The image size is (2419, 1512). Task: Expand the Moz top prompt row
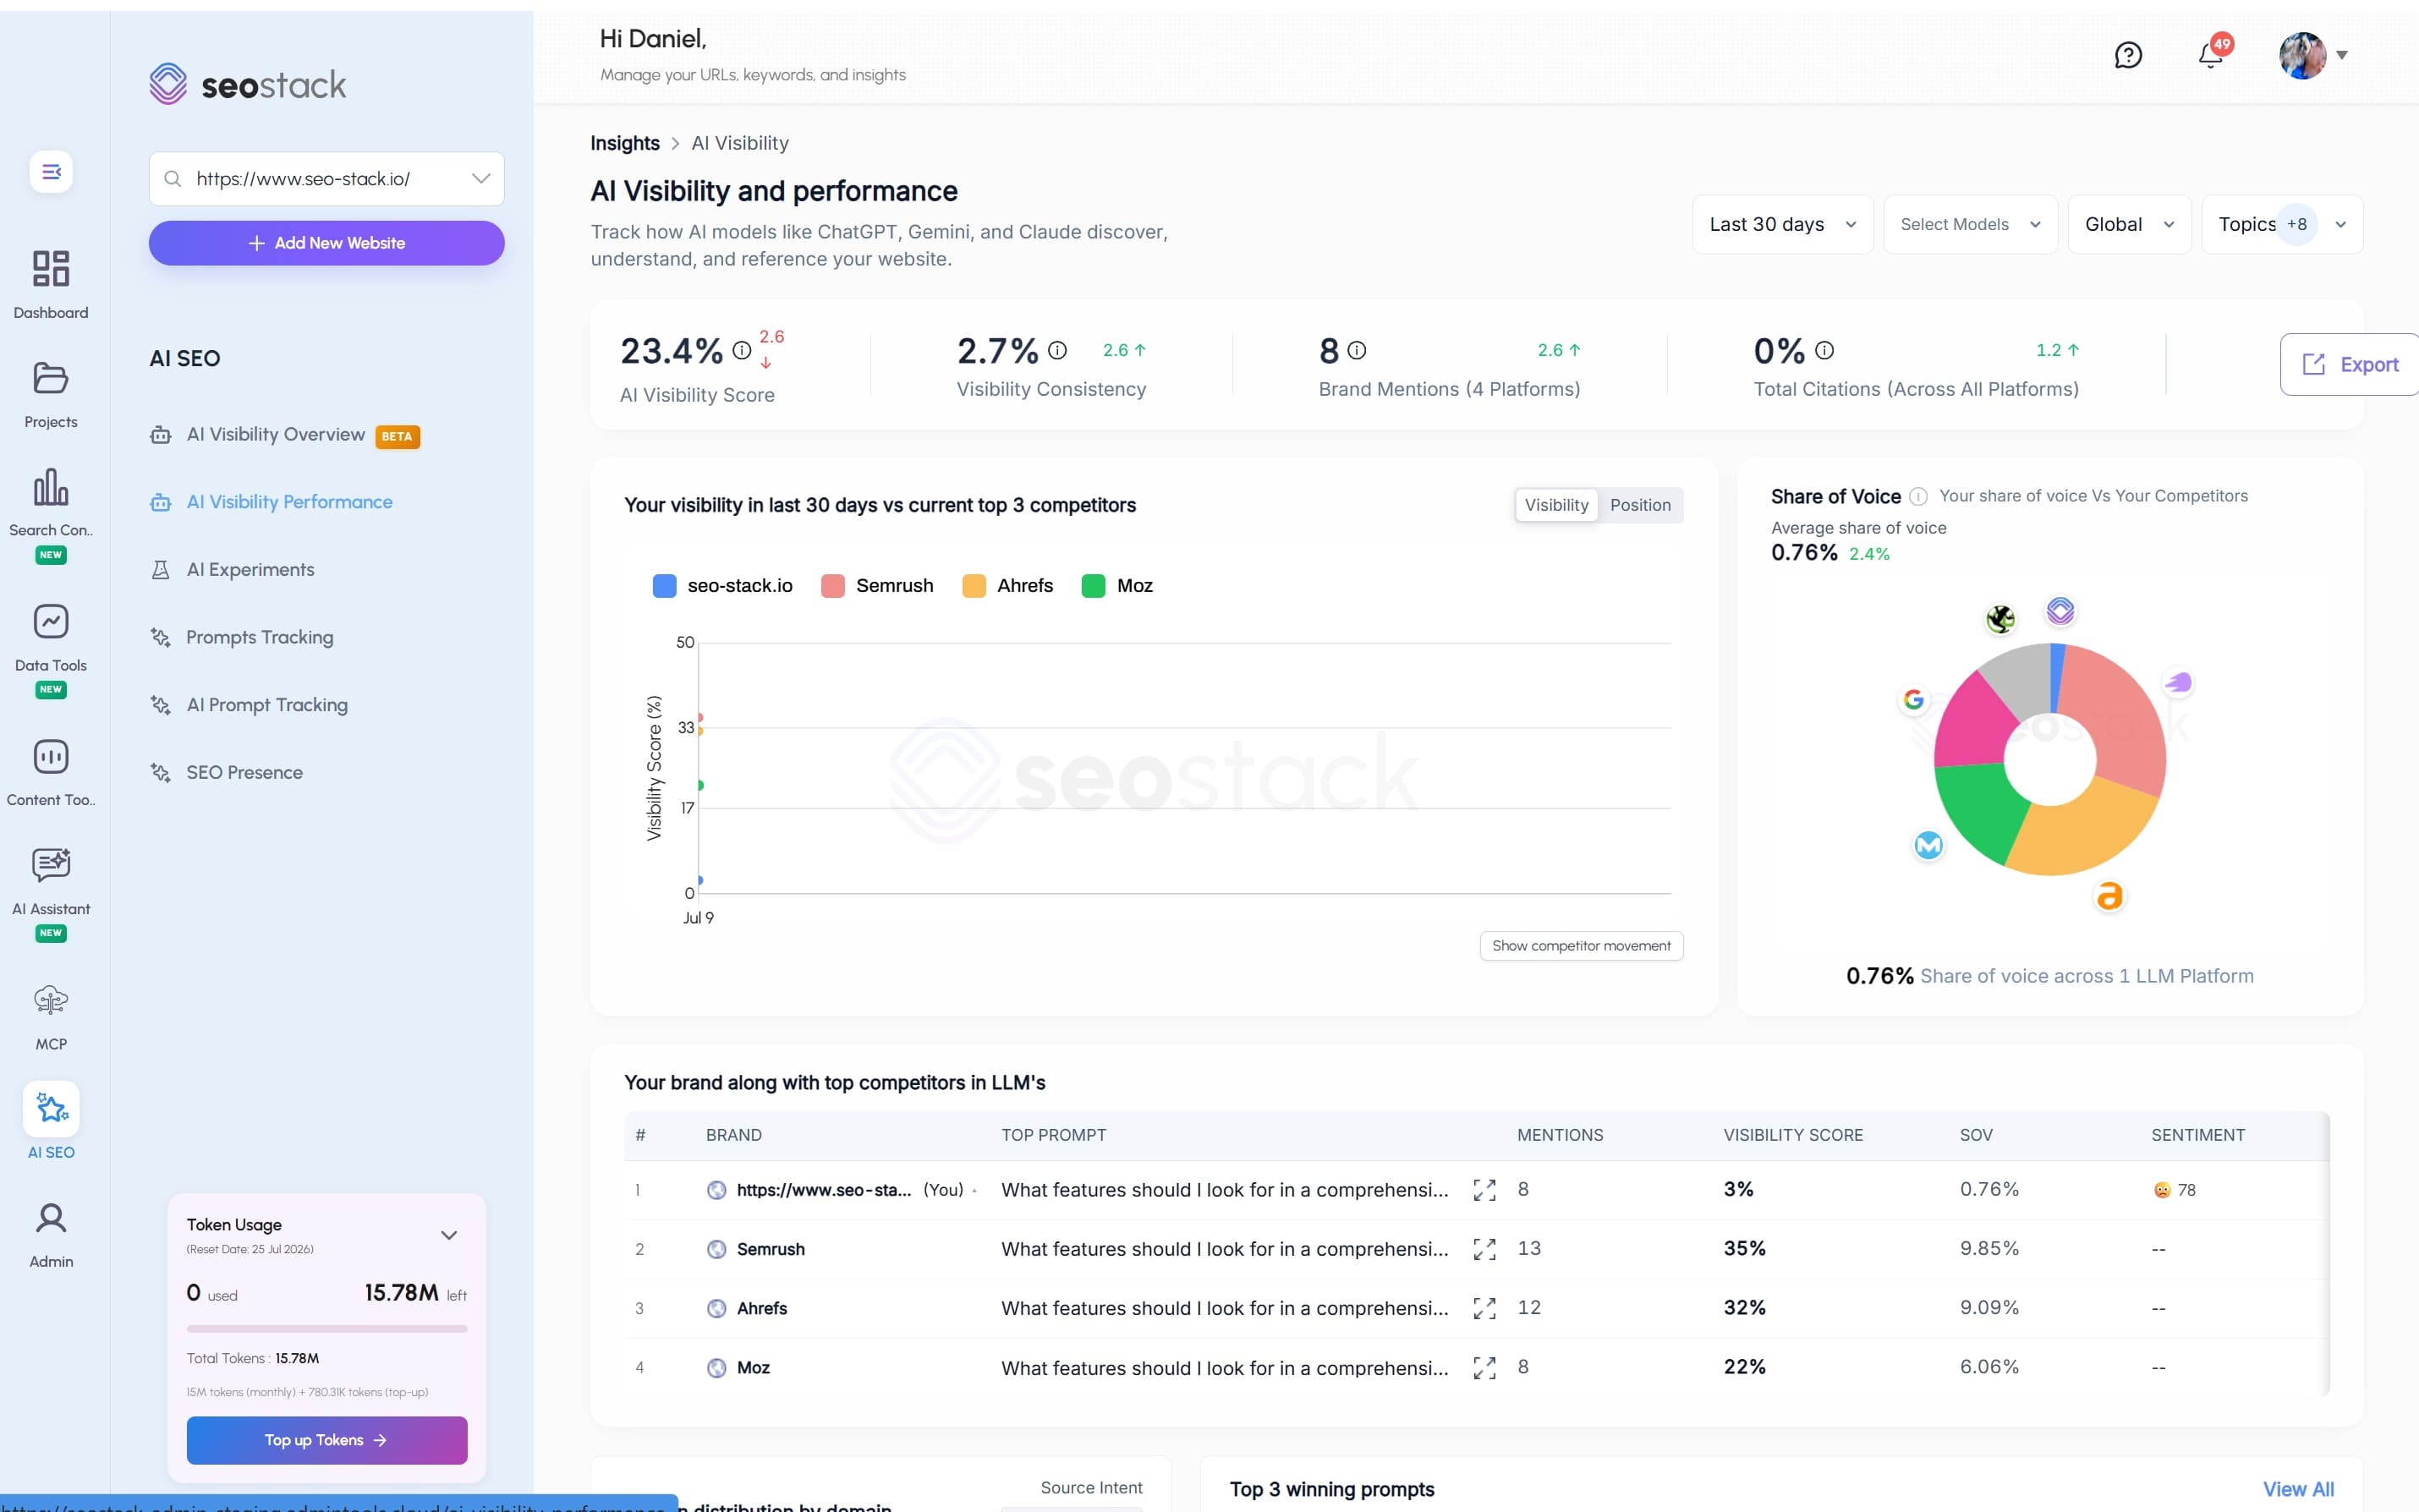[1484, 1367]
